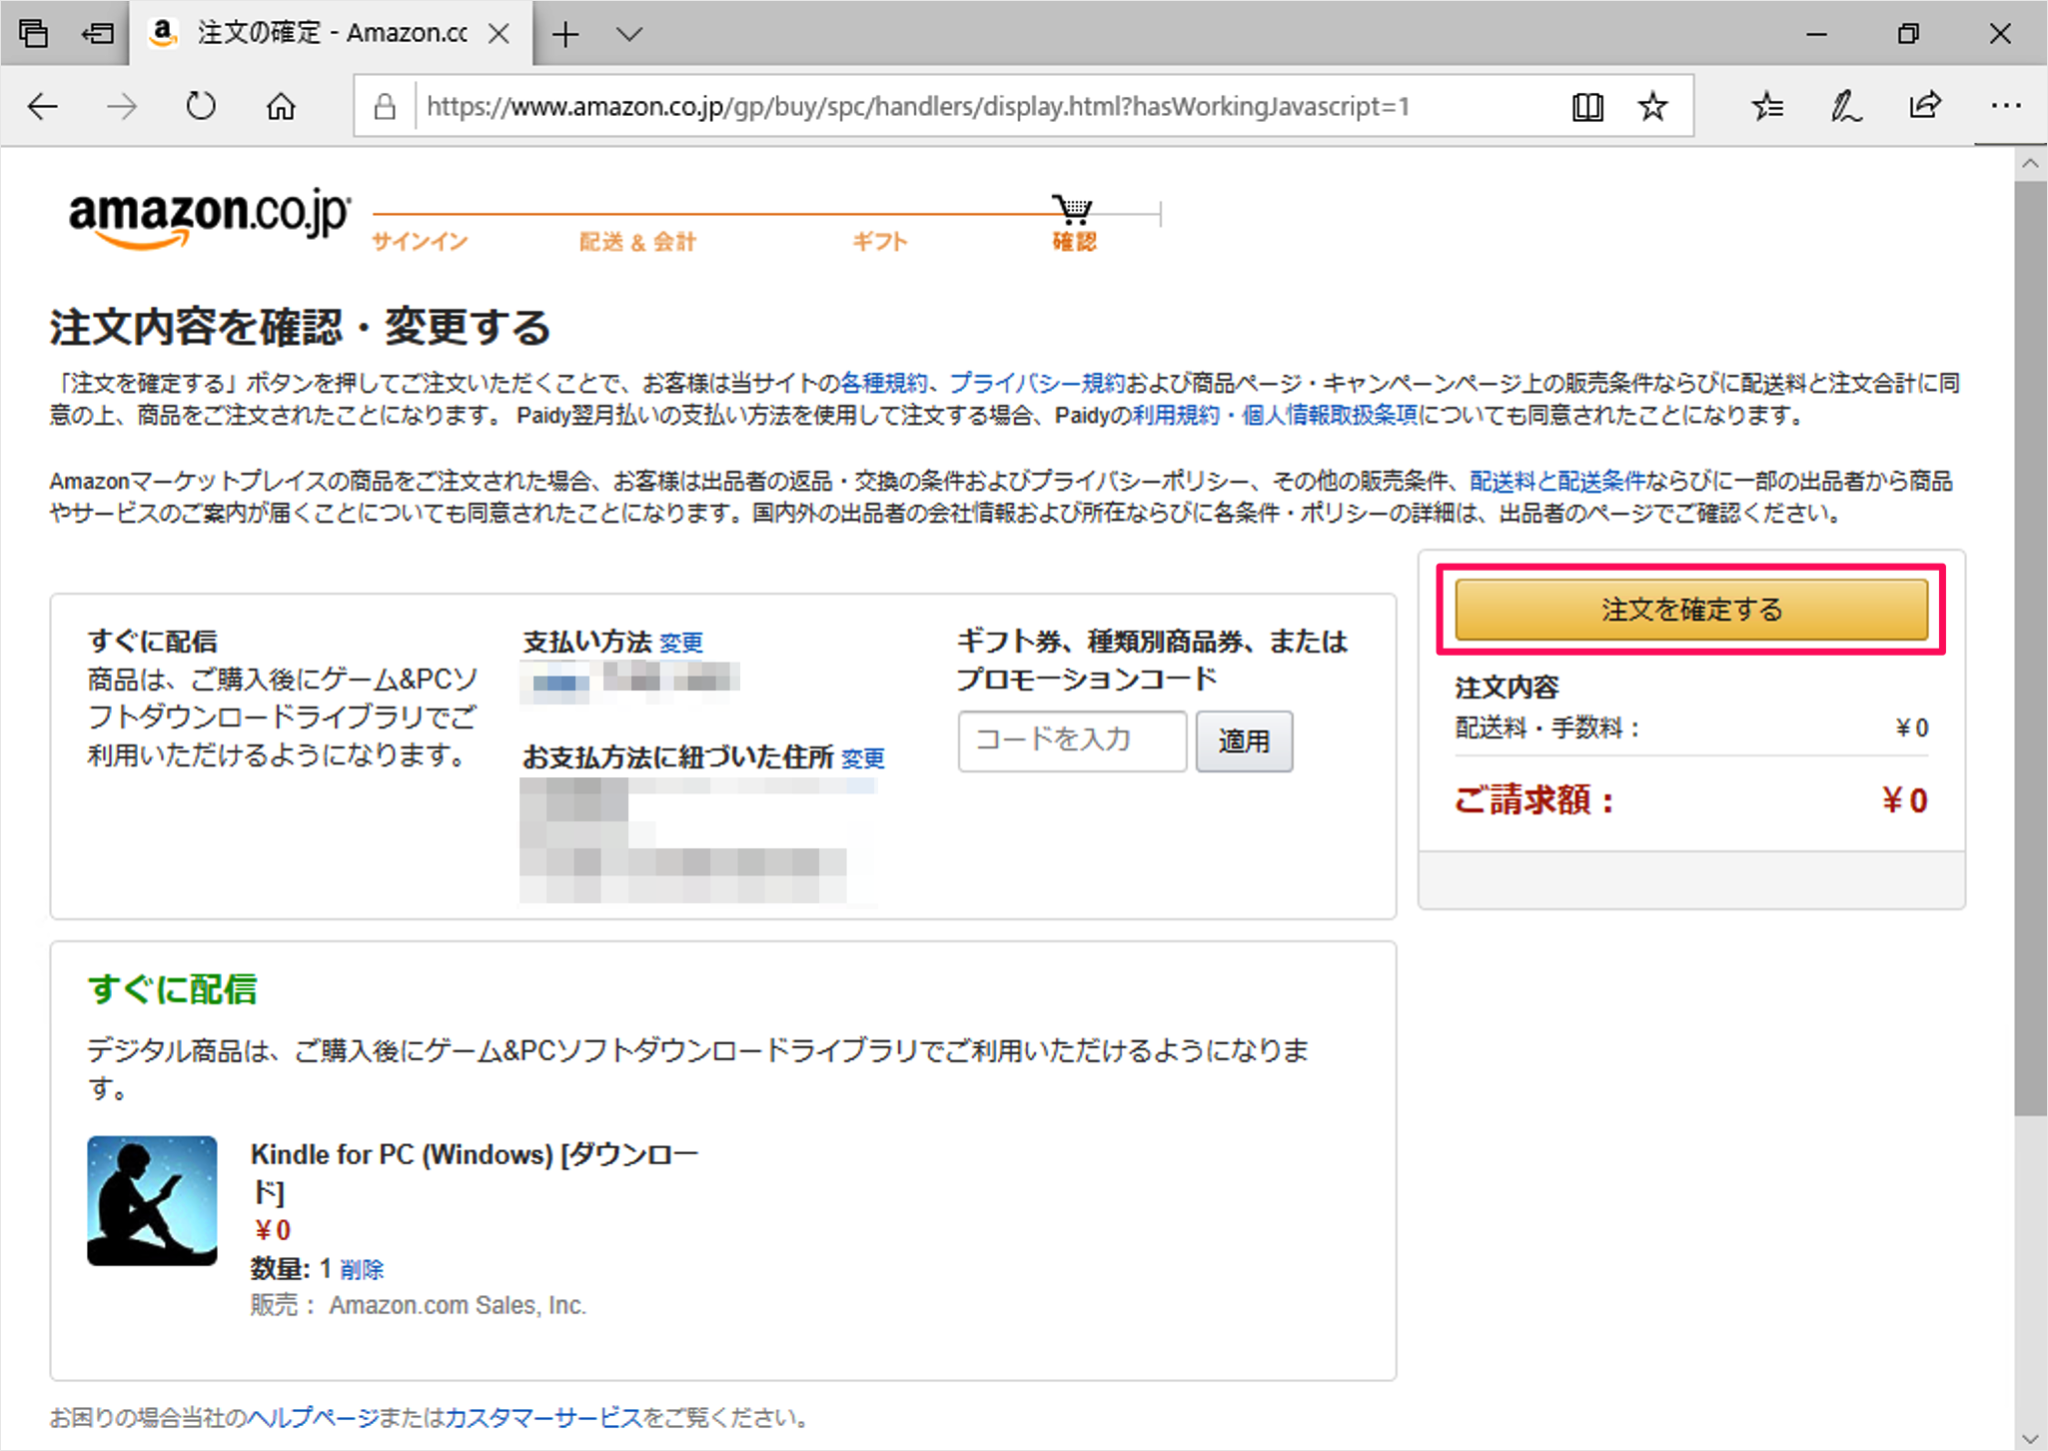The image size is (2048, 1451).
Task: Navigate back to the previous page
Action: (x=42, y=106)
